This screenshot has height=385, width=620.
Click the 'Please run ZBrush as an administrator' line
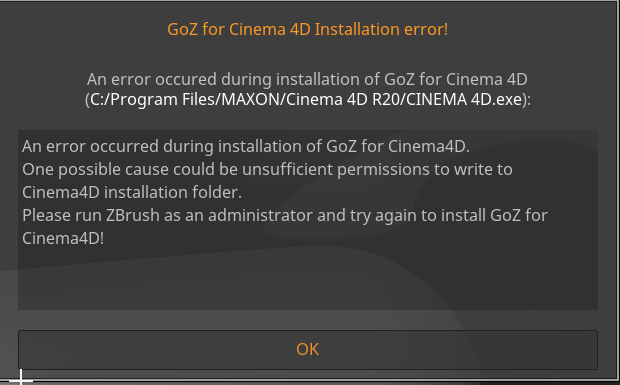point(285,215)
